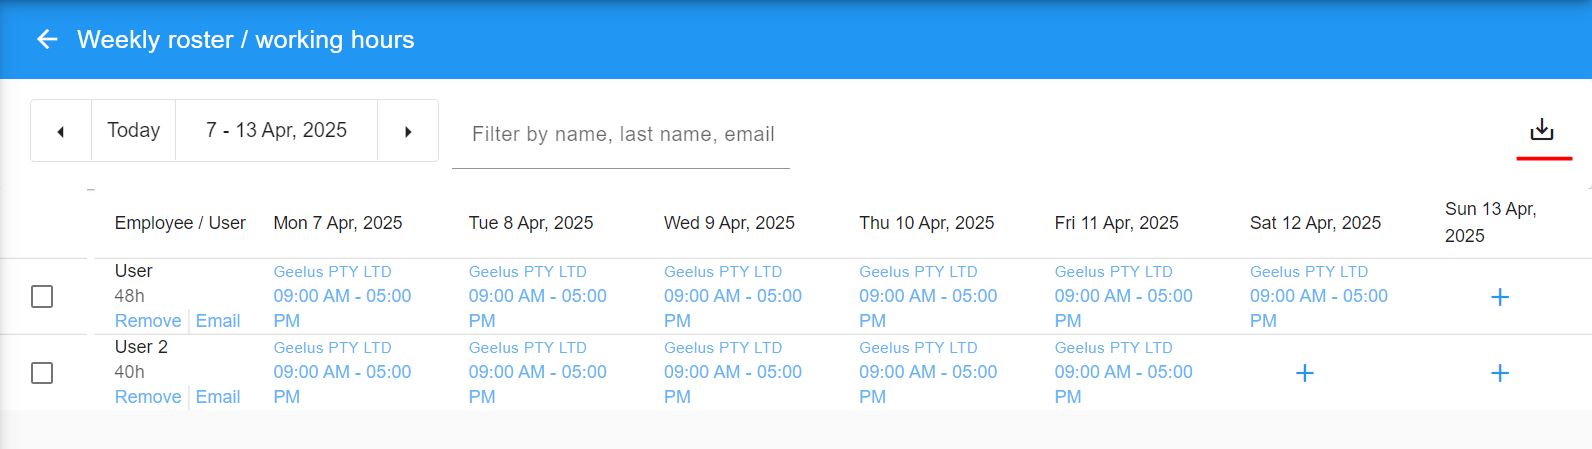This screenshot has width=1592, height=449.
Task: Click the back arrow in header
Action: 47,39
